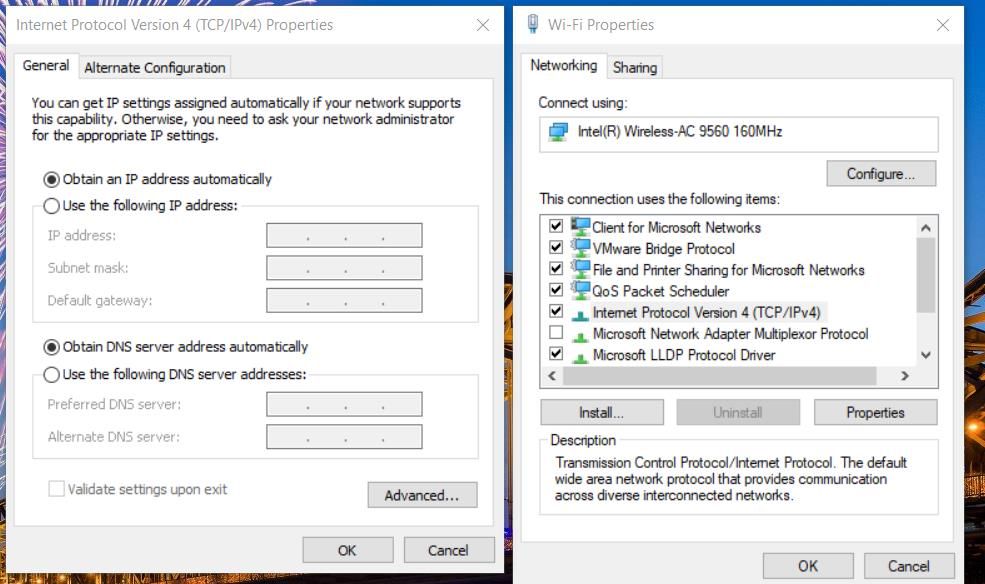Select File and Printer Sharing for Microsoft Networks
The width and height of the screenshot is (985, 584).
[728, 270]
